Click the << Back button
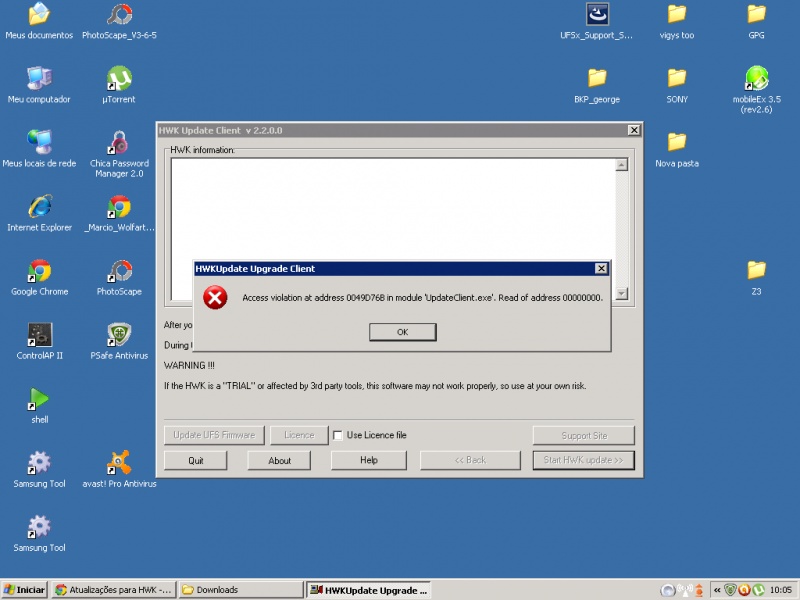The image size is (800, 600). pos(470,460)
